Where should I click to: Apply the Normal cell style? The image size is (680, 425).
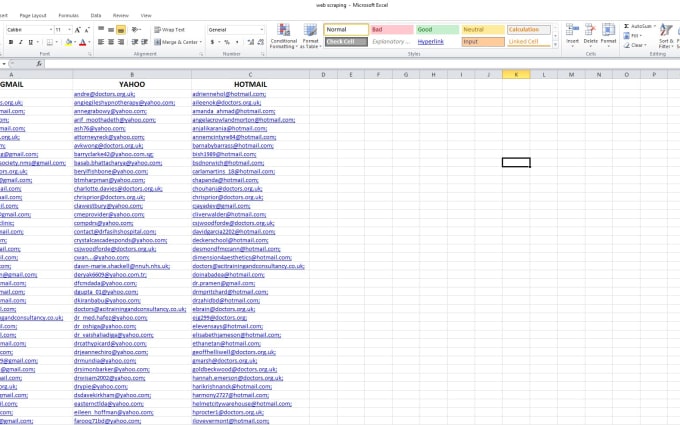(x=346, y=29)
